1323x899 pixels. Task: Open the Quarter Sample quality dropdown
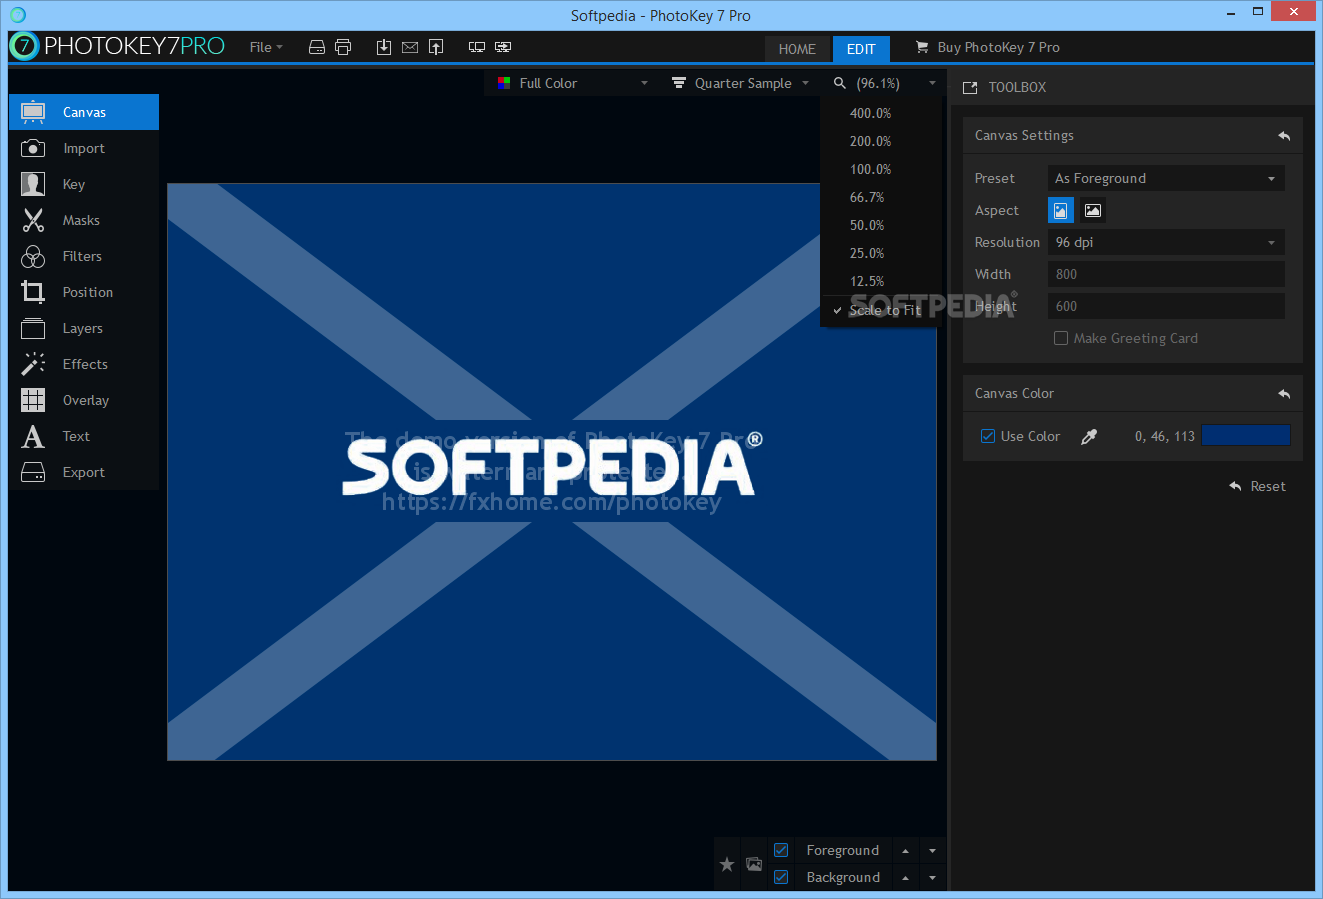(x=740, y=83)
